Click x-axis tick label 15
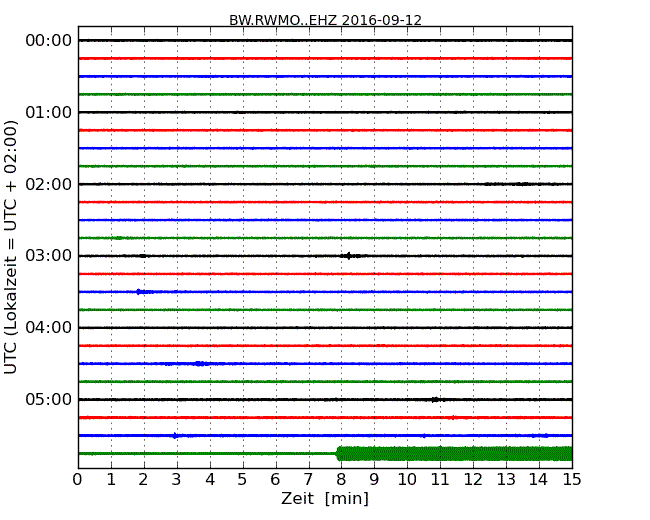 [572, 479]
